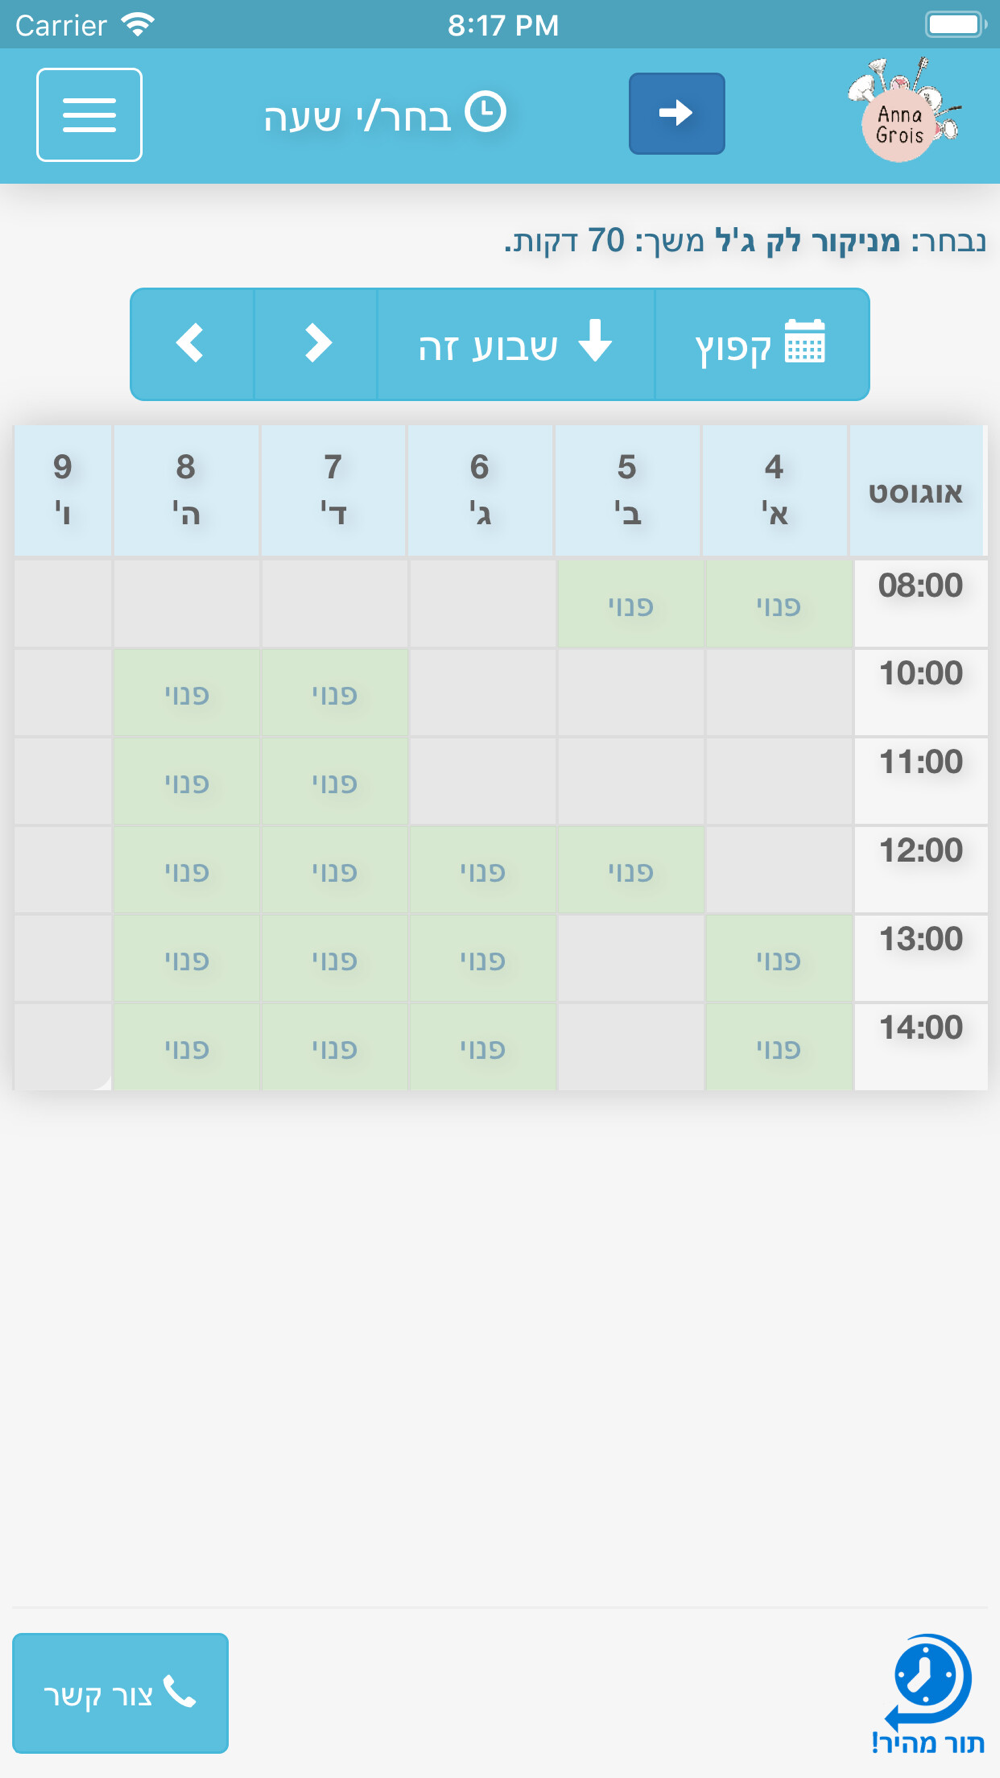Choose free slot Thursday 8 at 11:00

point(187,782)
